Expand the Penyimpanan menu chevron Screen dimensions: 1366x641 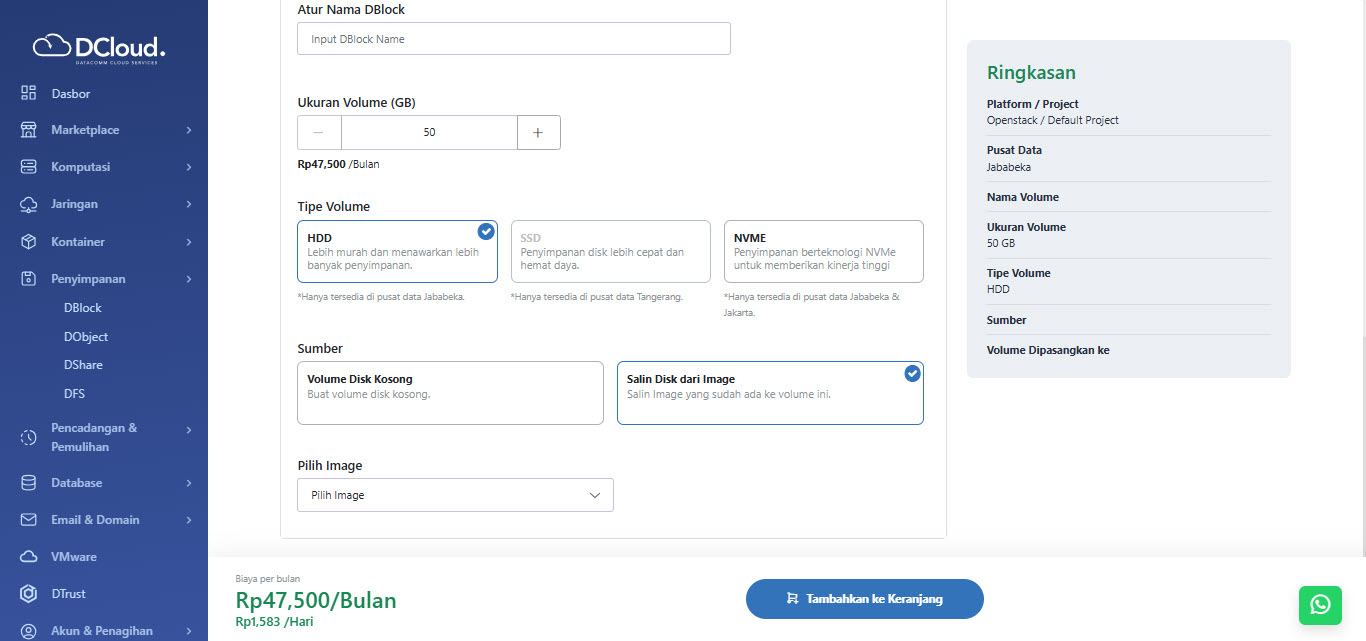[189, 279]
